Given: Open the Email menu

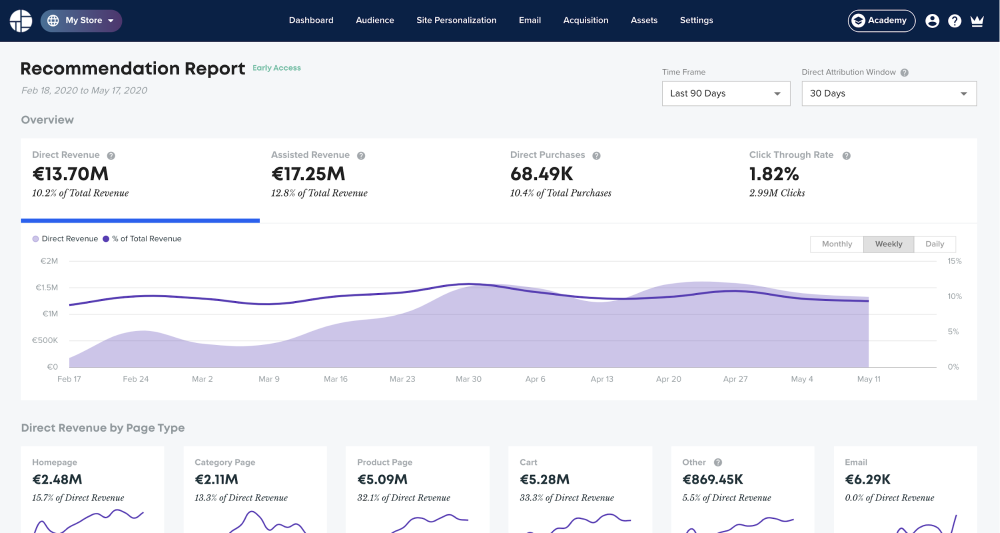Looking at the screenshot, I should [x=530, y=20].
